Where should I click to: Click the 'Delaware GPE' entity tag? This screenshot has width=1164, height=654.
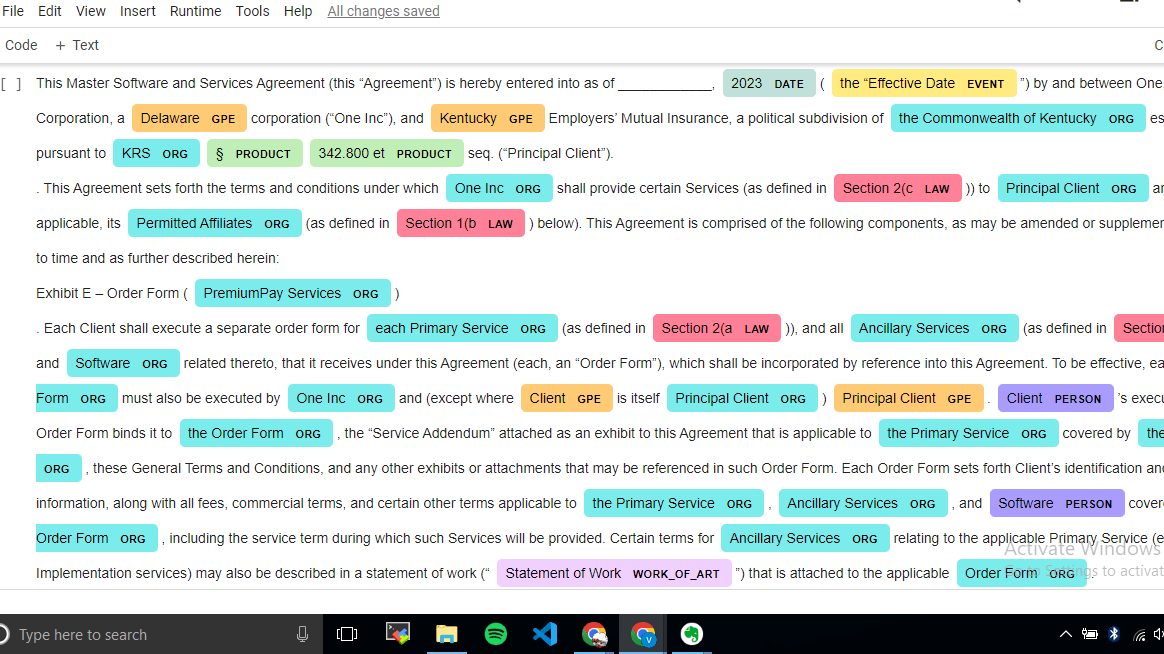pos(189,118)
